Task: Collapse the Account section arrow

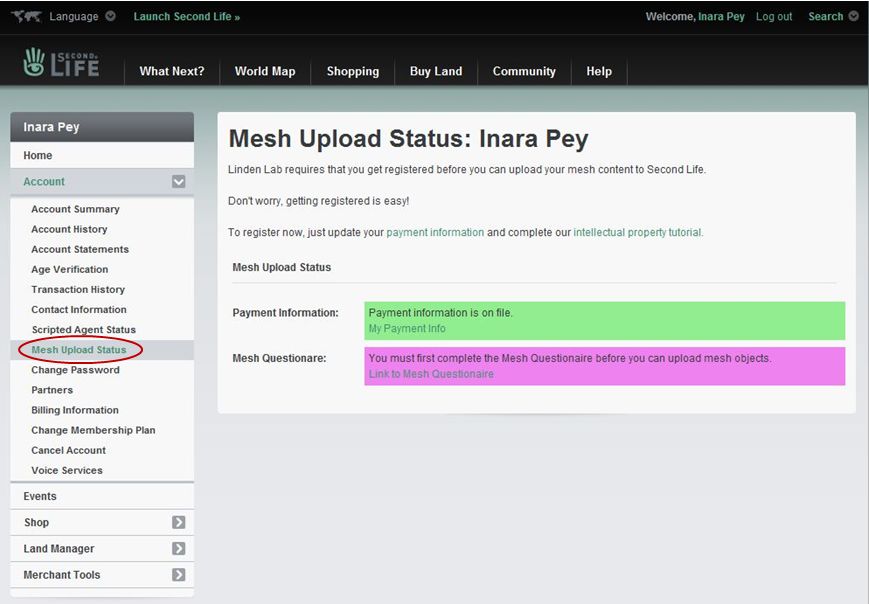Action: (x=178, y=182)
